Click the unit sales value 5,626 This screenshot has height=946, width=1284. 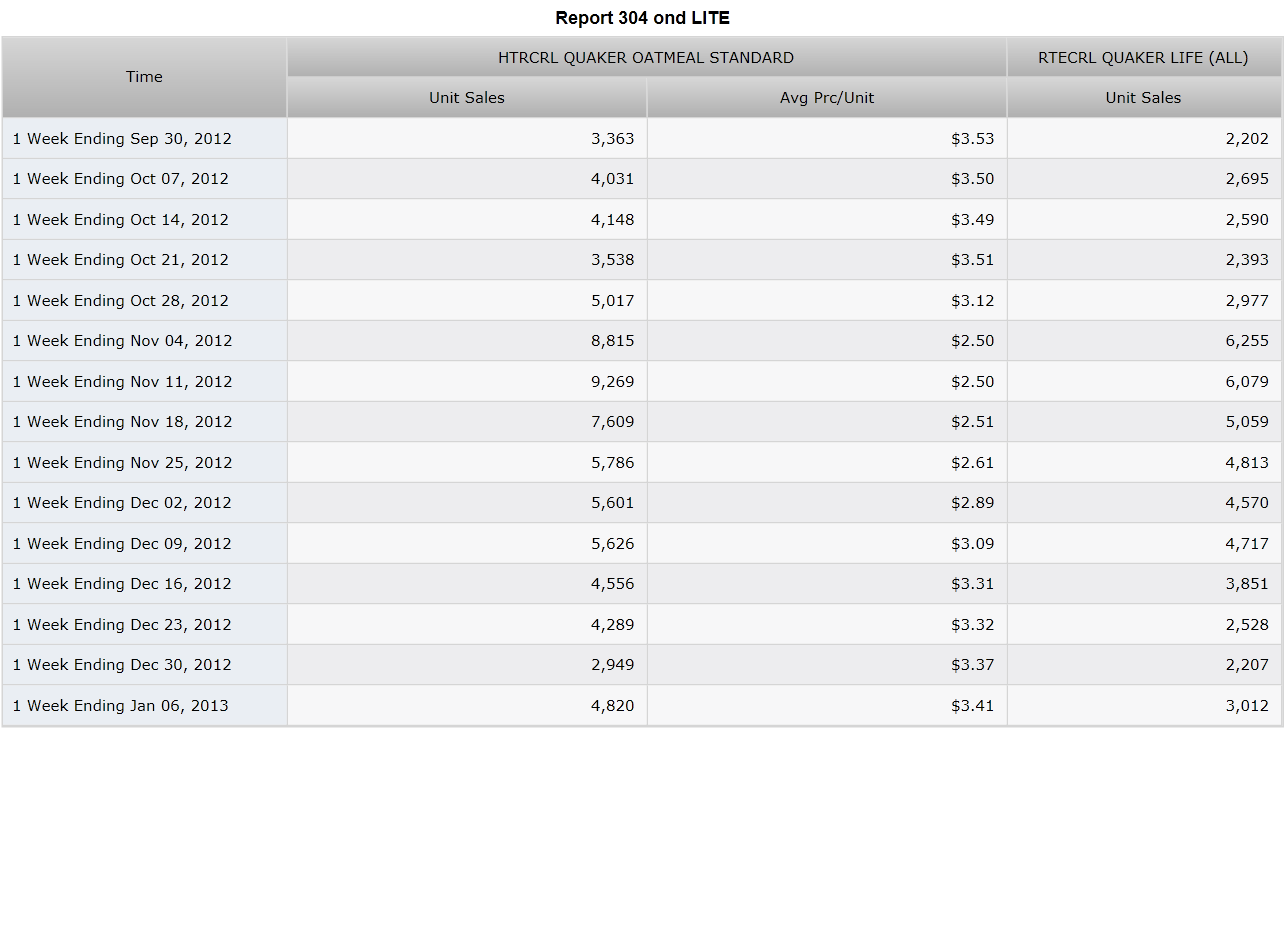click(x=613, y=544)
